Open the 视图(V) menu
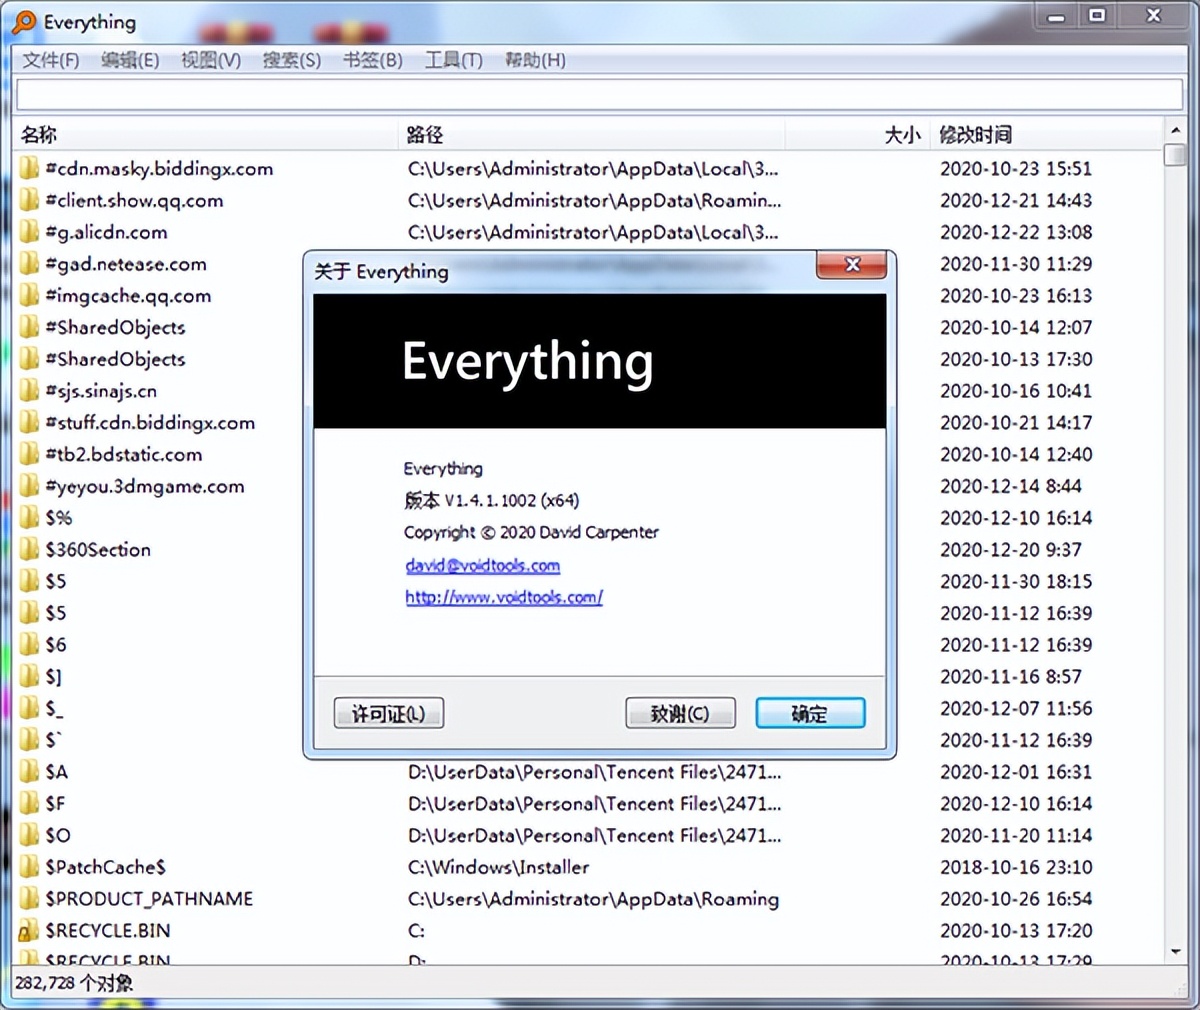1200x1010 pixels. coord(211,60)
